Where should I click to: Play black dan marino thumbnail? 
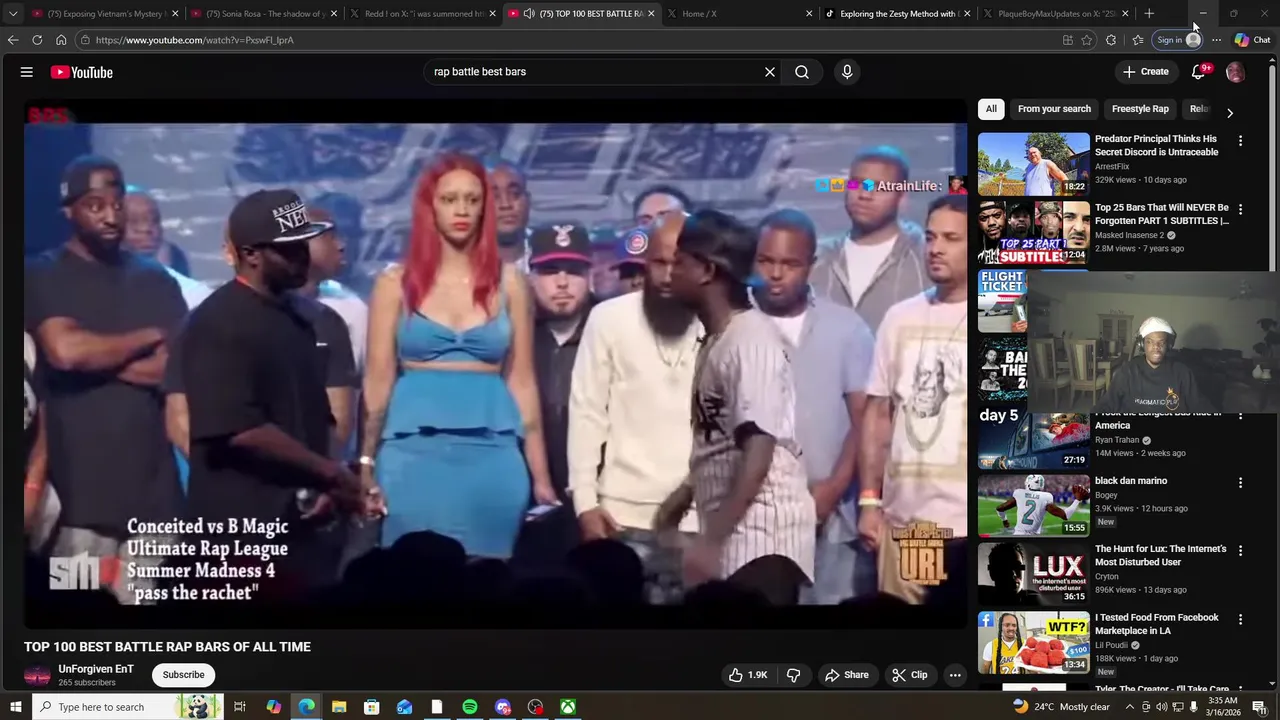click(x=1034, y=506)
